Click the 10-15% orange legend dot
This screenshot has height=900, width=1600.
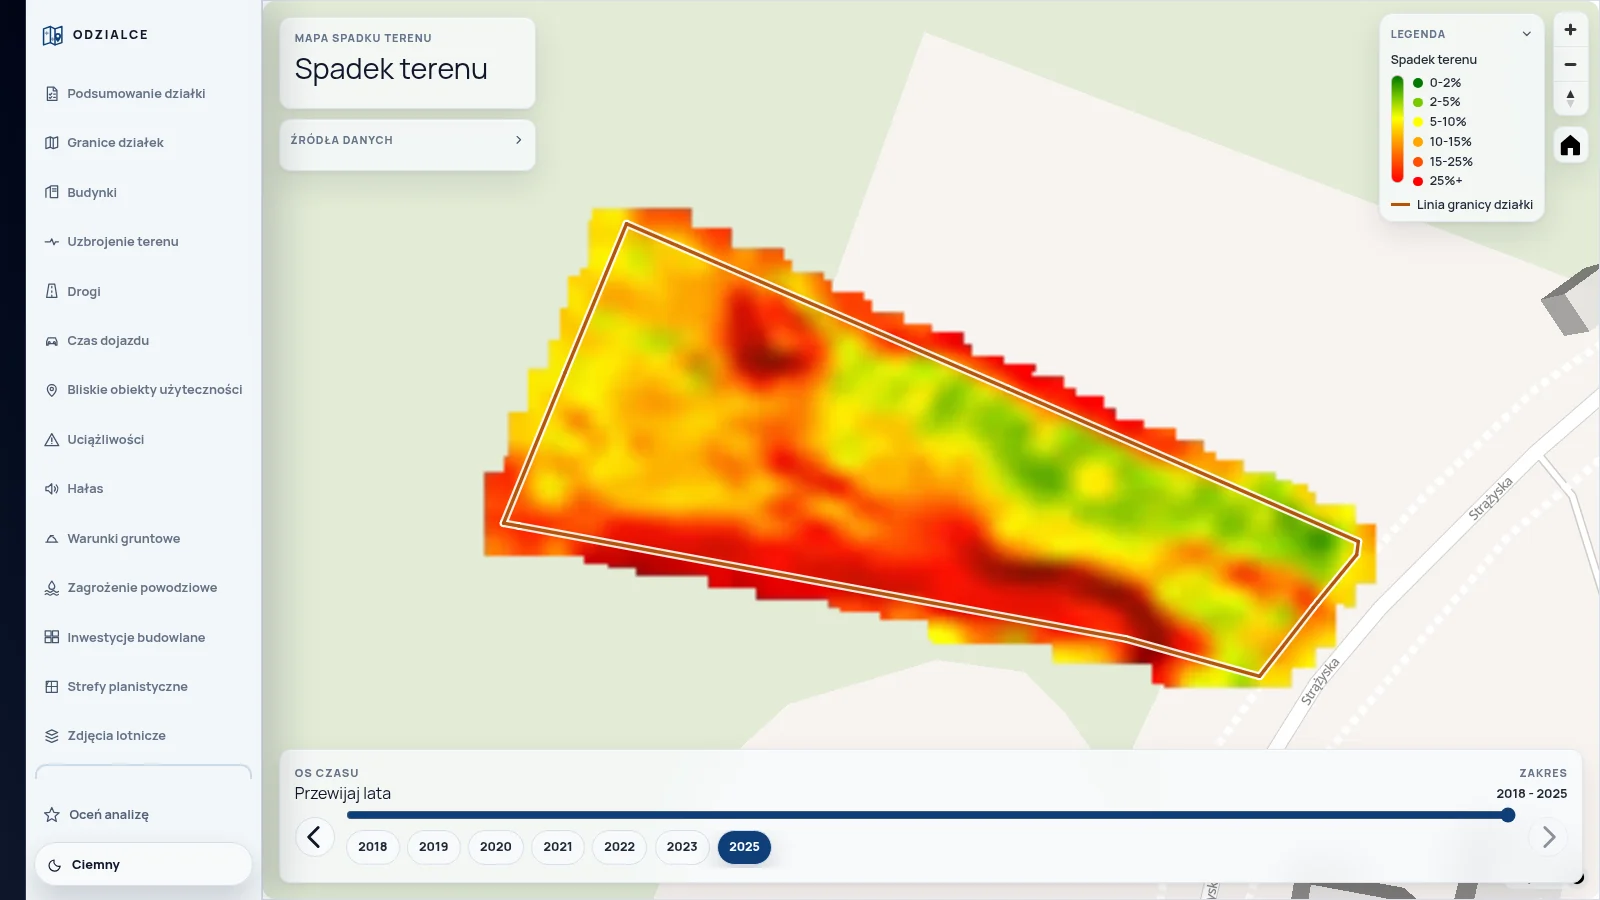pos(1418,142)
